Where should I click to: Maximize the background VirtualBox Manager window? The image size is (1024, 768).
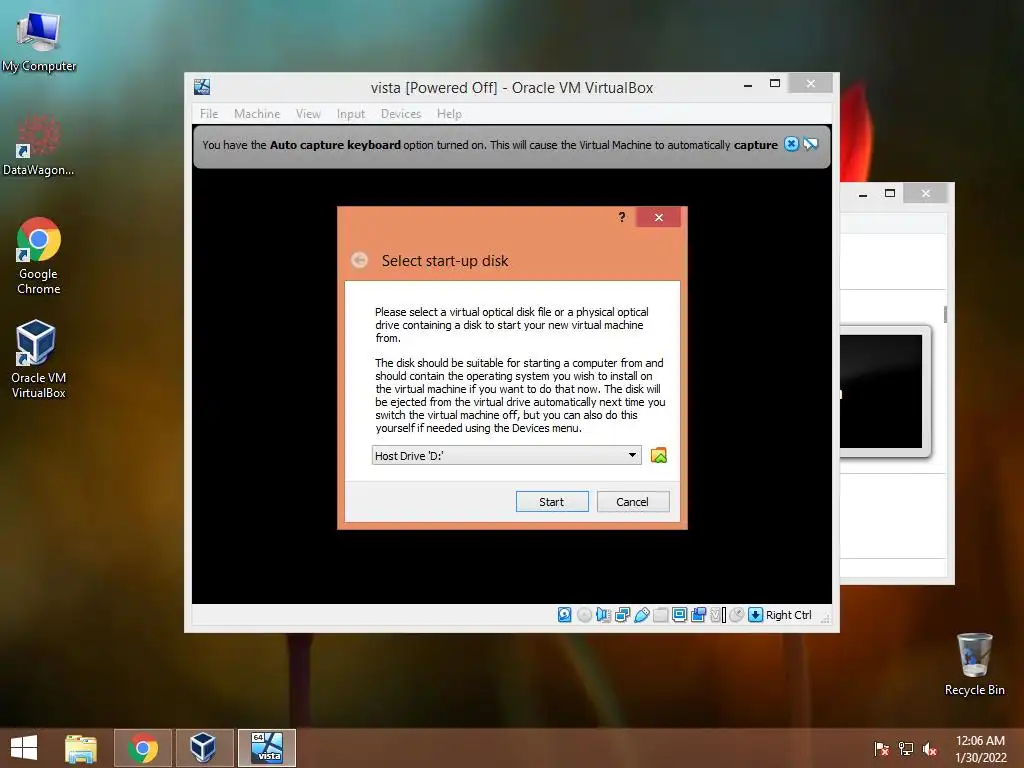tap(889, 193)
